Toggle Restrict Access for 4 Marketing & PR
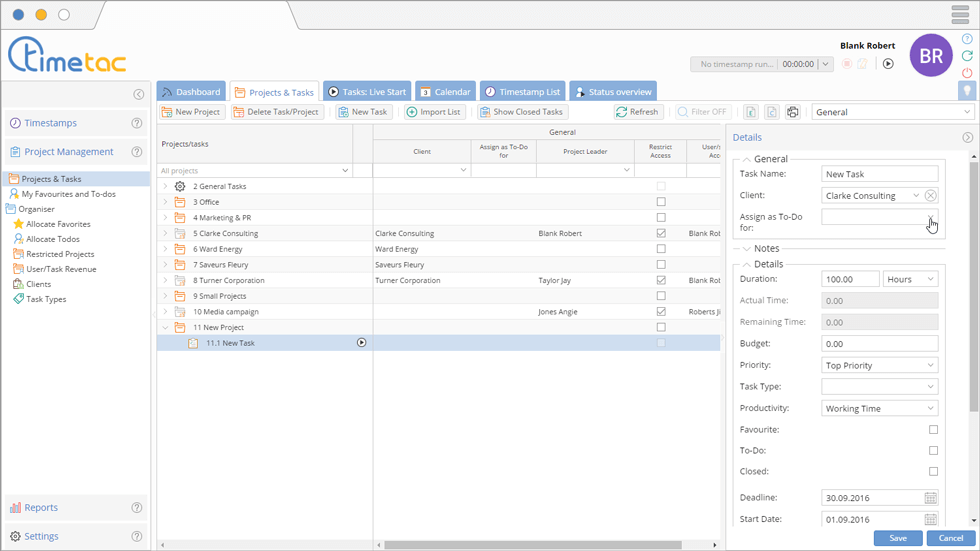Image resolution: width=980 pixels, height=551 pixels. [x=661, y=217]
